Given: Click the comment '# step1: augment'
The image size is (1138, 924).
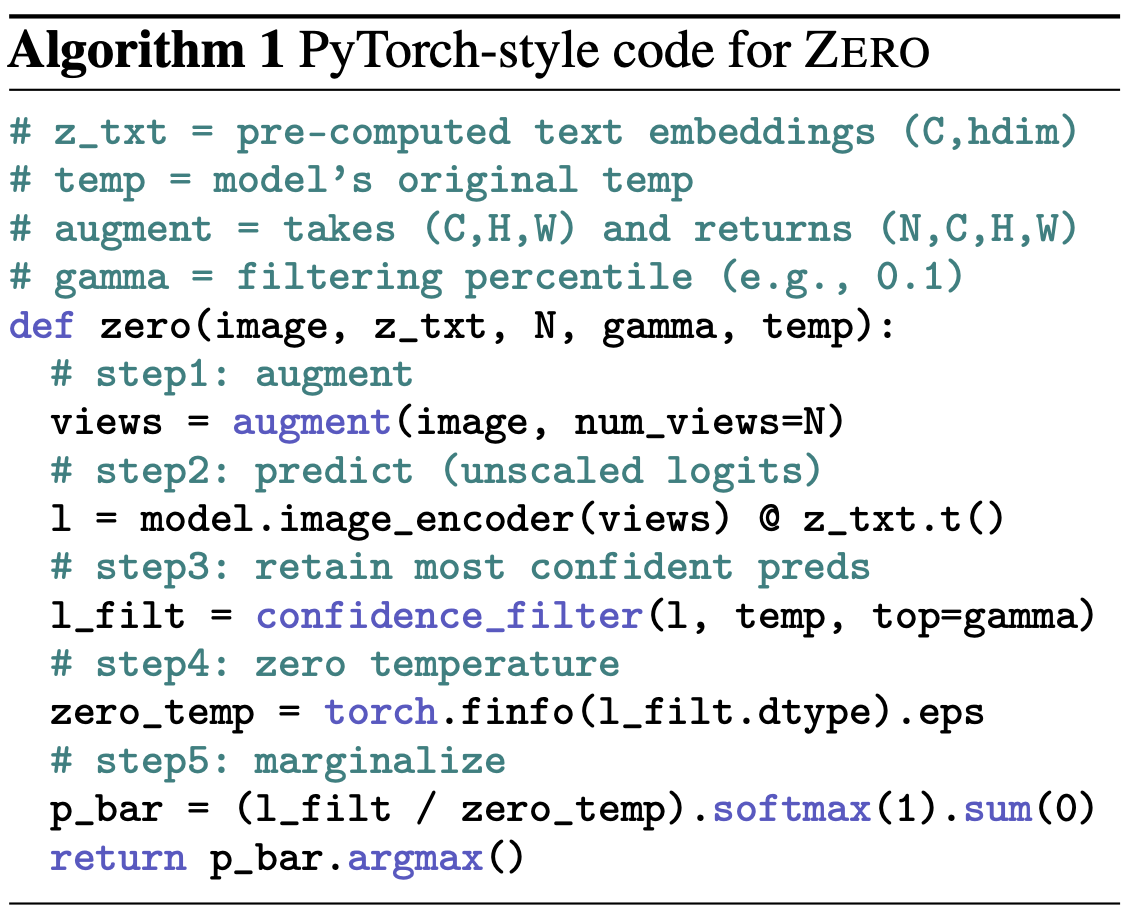Looking at the screenshot, I should pyautogui.click(x=232, y=375).
